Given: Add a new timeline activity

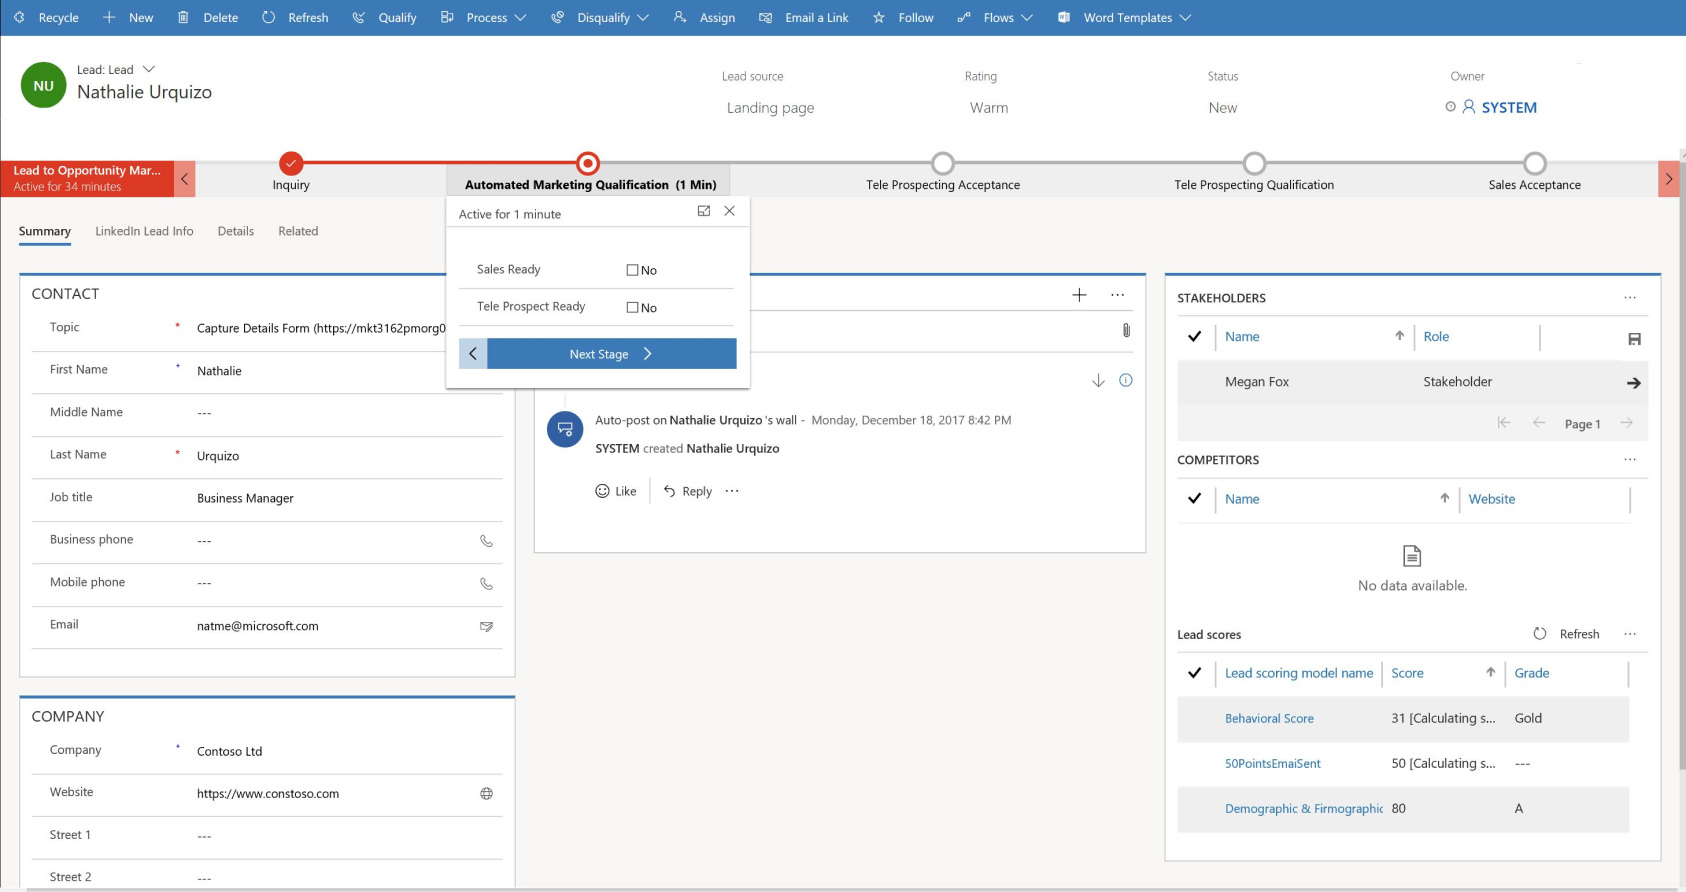Looking at the screenshot, I should 1079,295.
